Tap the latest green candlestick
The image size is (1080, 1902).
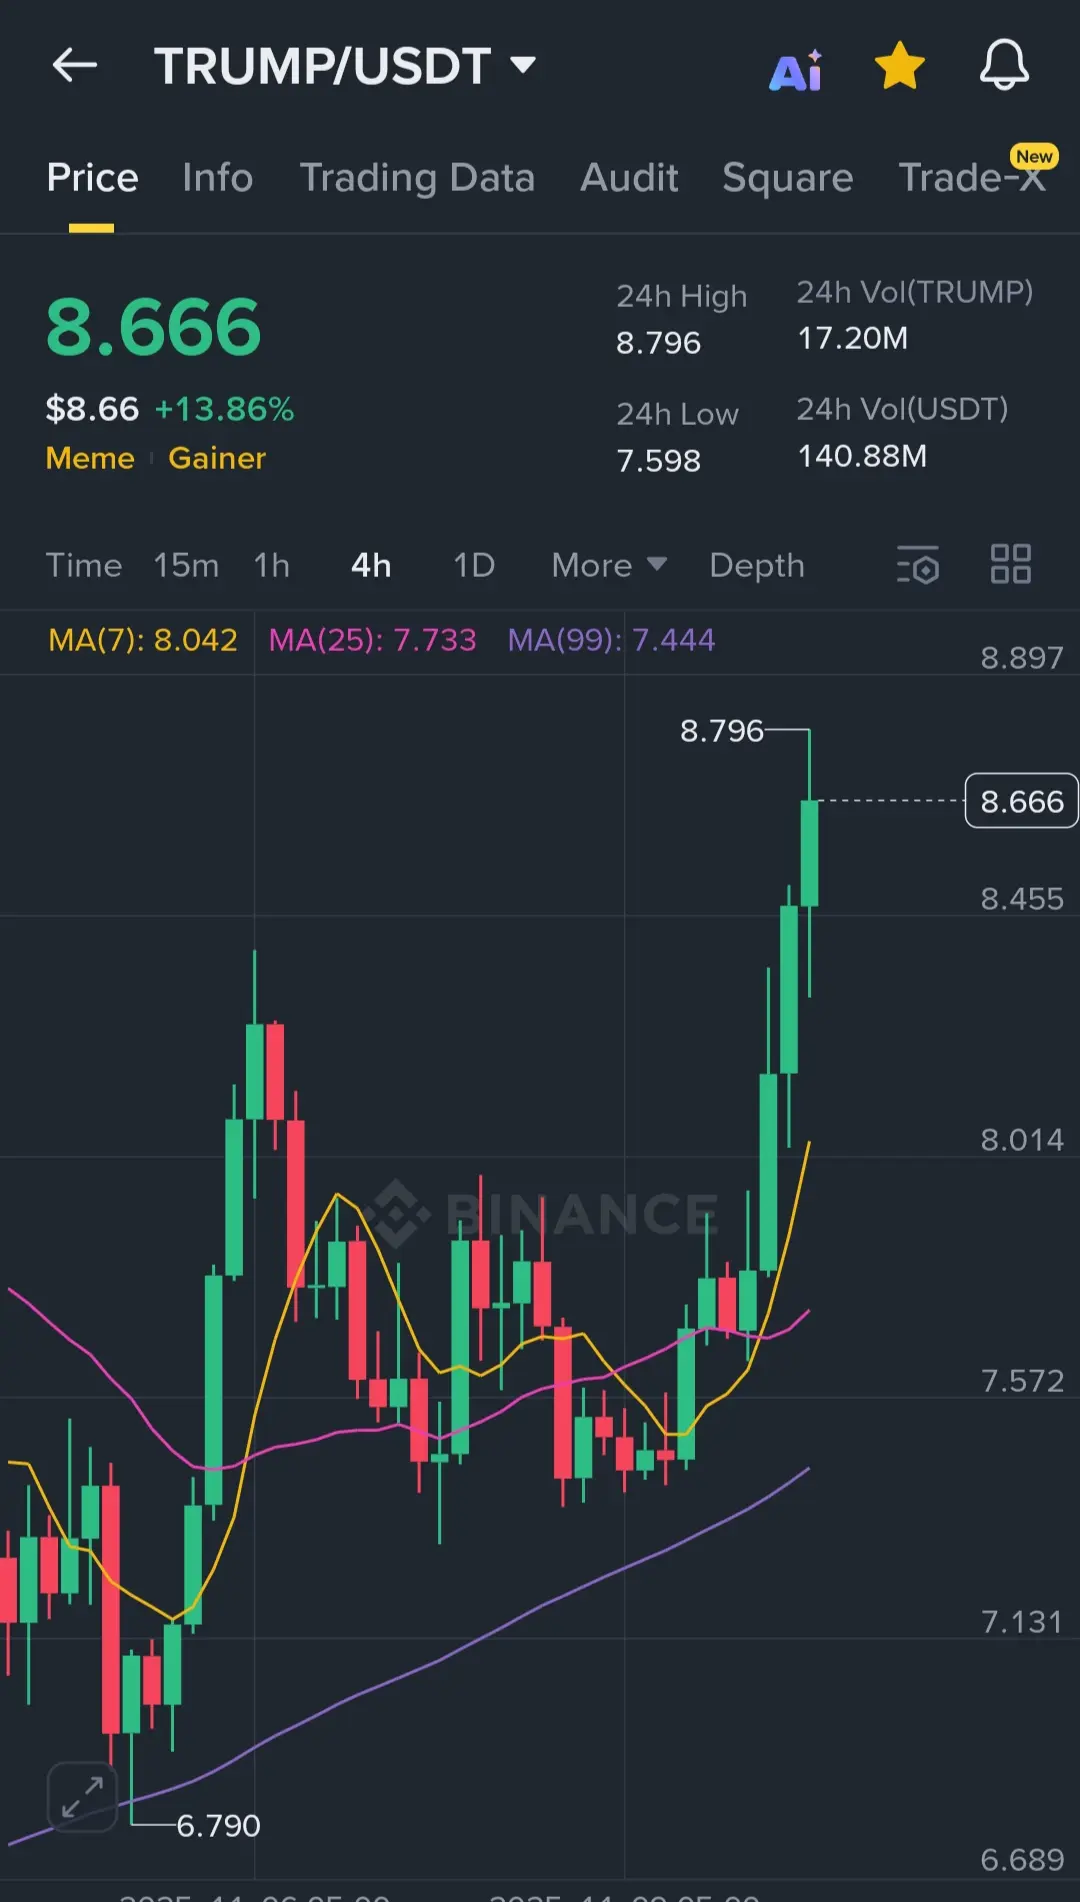pyautogui.click(x=809, y=853)
